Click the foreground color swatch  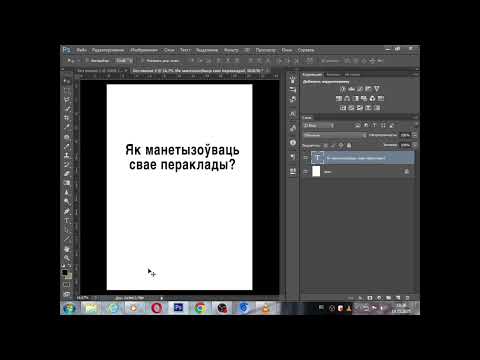[x=65, y=272]
